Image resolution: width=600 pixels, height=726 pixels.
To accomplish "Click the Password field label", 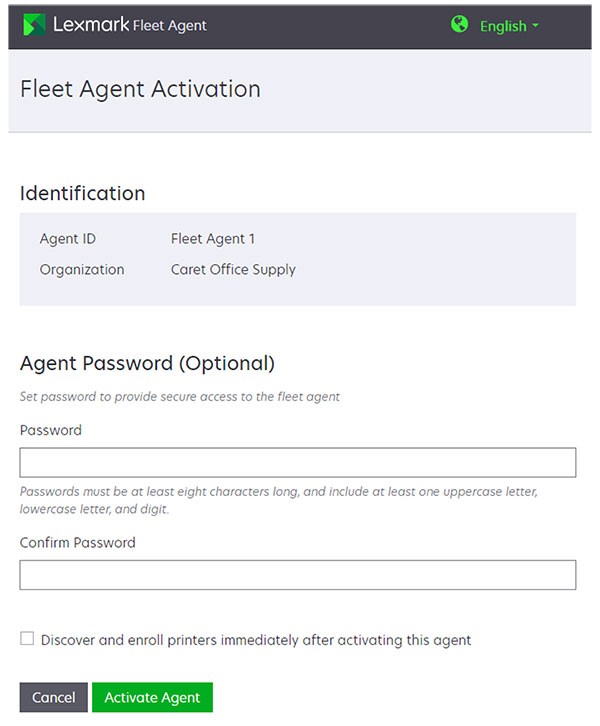I will [51, 430].
